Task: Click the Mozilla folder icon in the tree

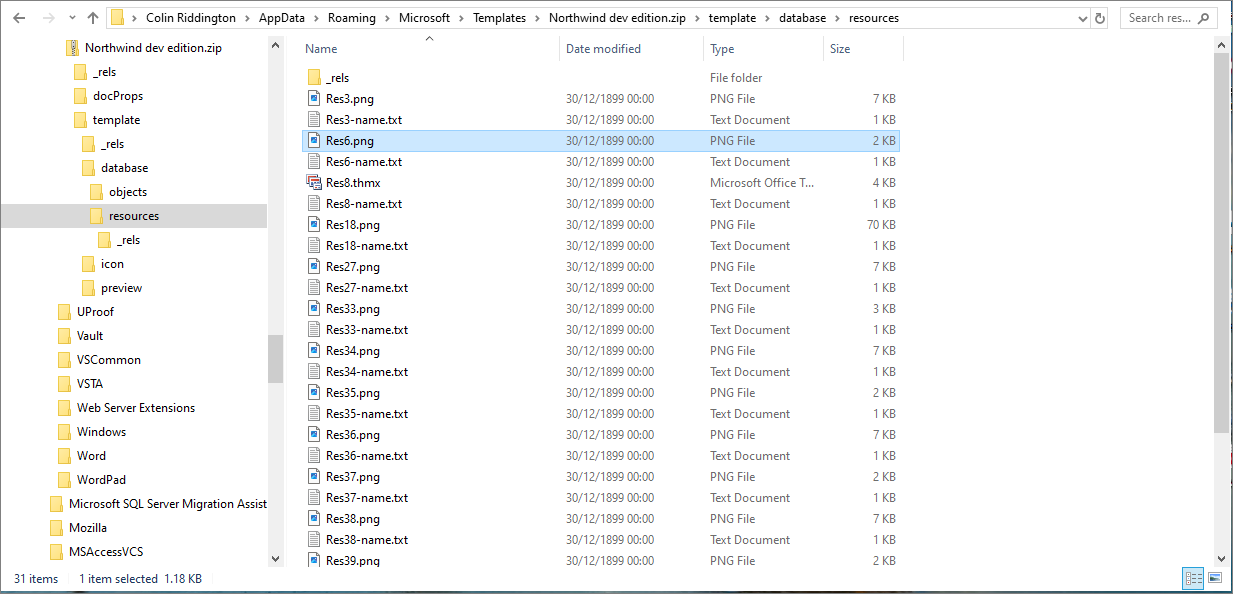Action: (56, 528)
